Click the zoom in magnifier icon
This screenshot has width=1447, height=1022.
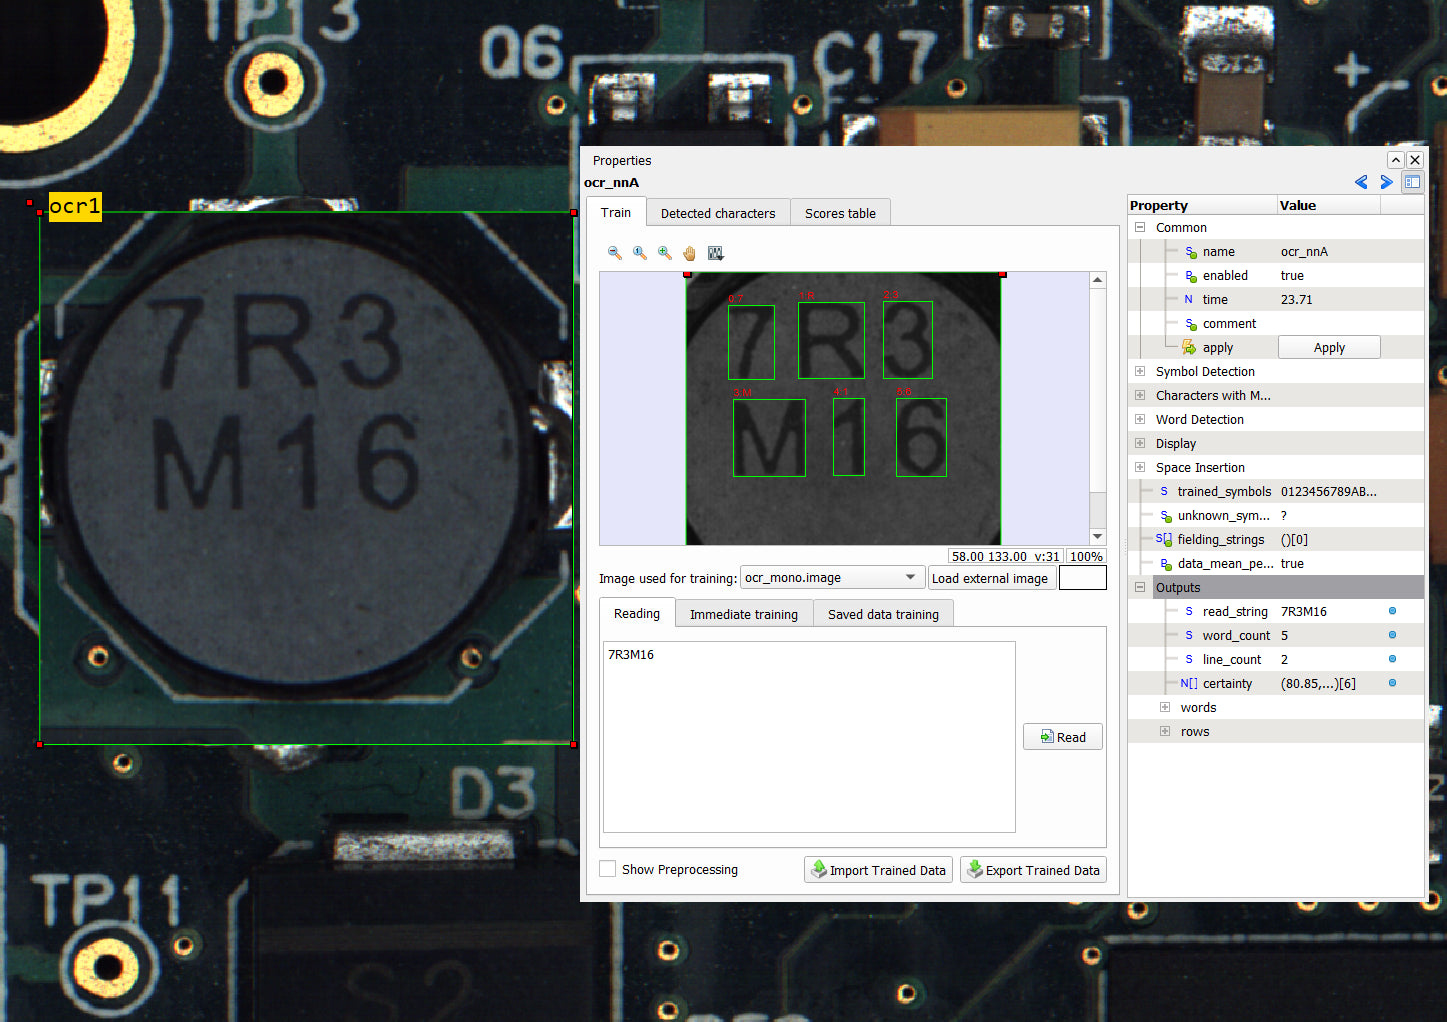[665, 253]
